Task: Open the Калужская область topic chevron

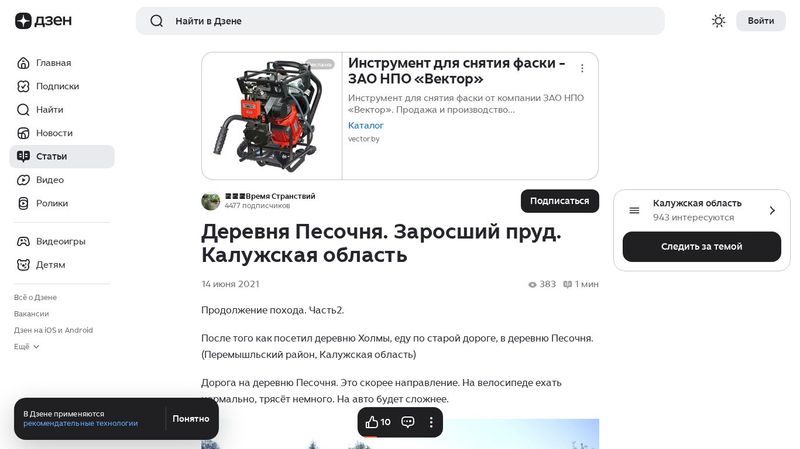Action: [x=772, y=210]
